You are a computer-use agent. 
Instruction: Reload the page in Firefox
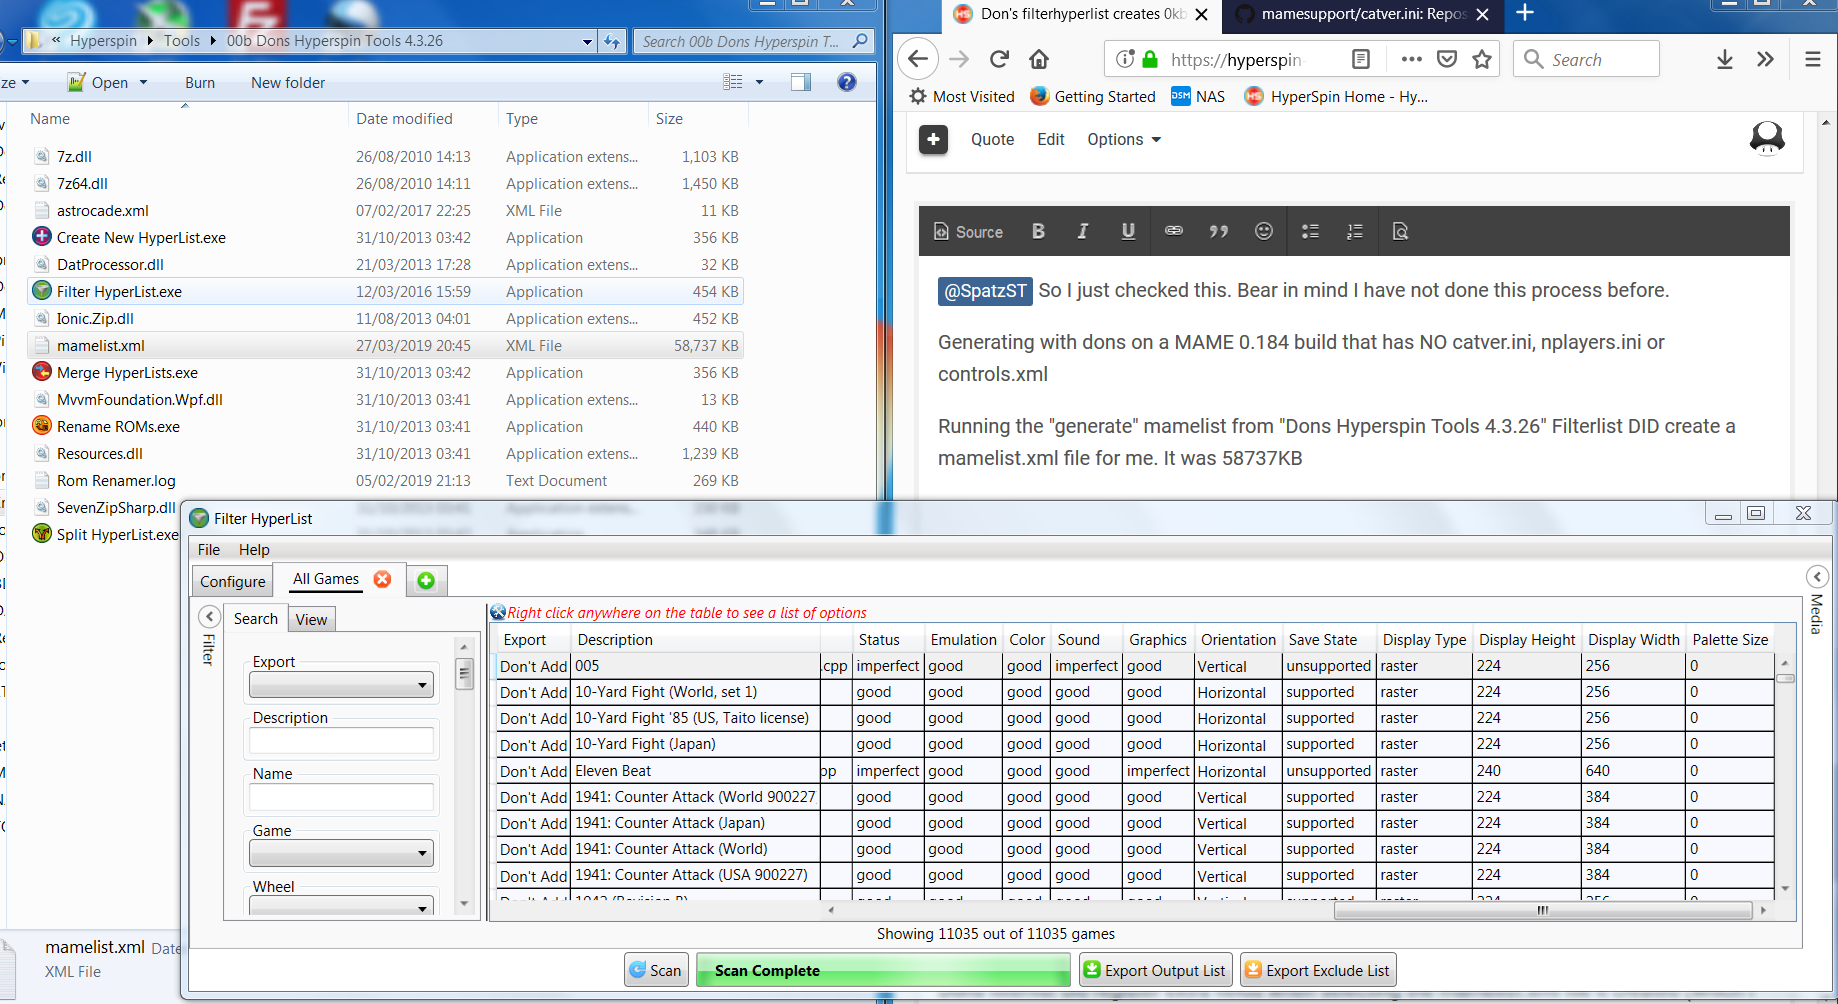999,59
